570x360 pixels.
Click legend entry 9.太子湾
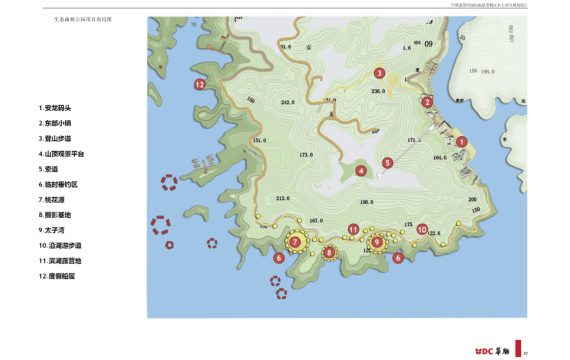(52, 231)
